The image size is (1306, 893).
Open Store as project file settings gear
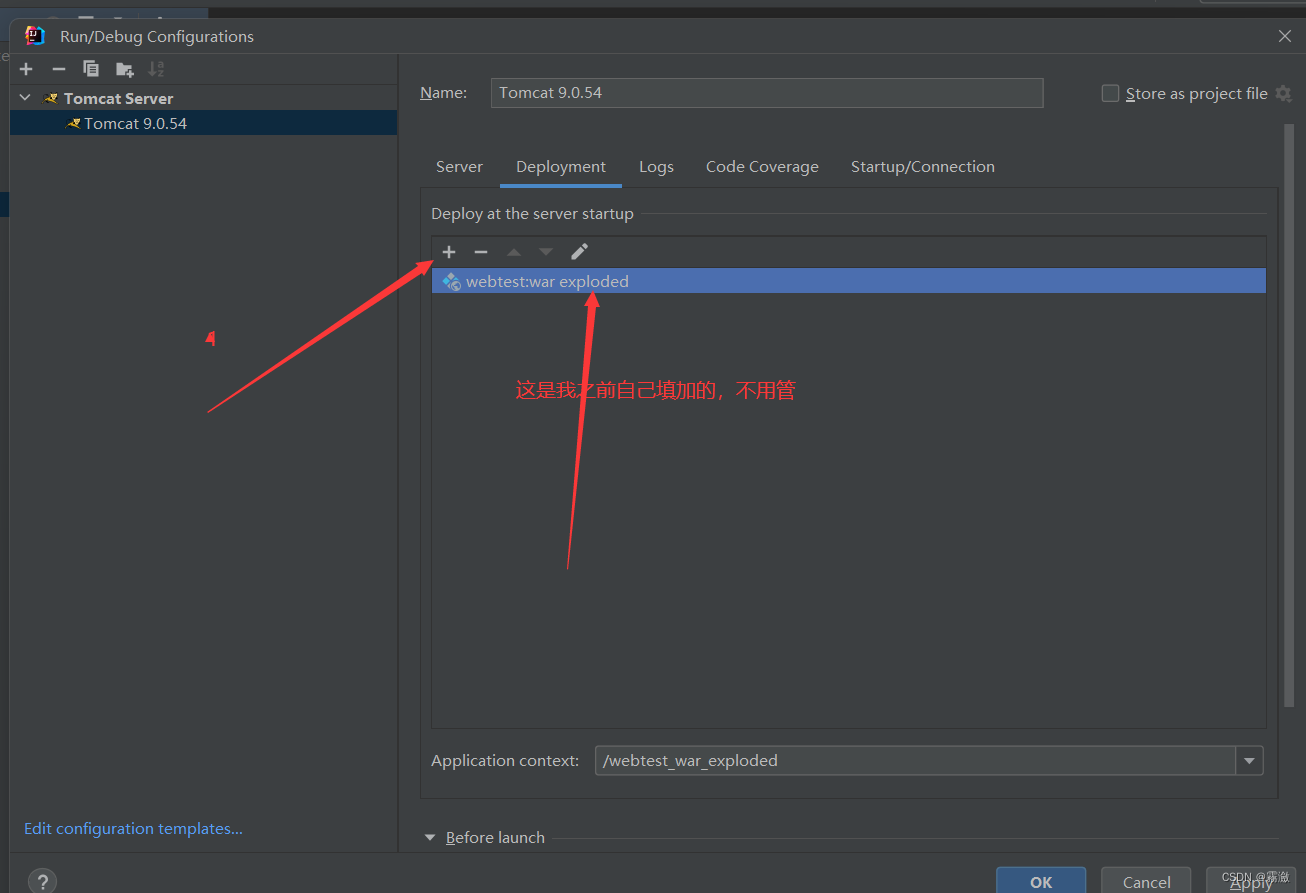1284,94
